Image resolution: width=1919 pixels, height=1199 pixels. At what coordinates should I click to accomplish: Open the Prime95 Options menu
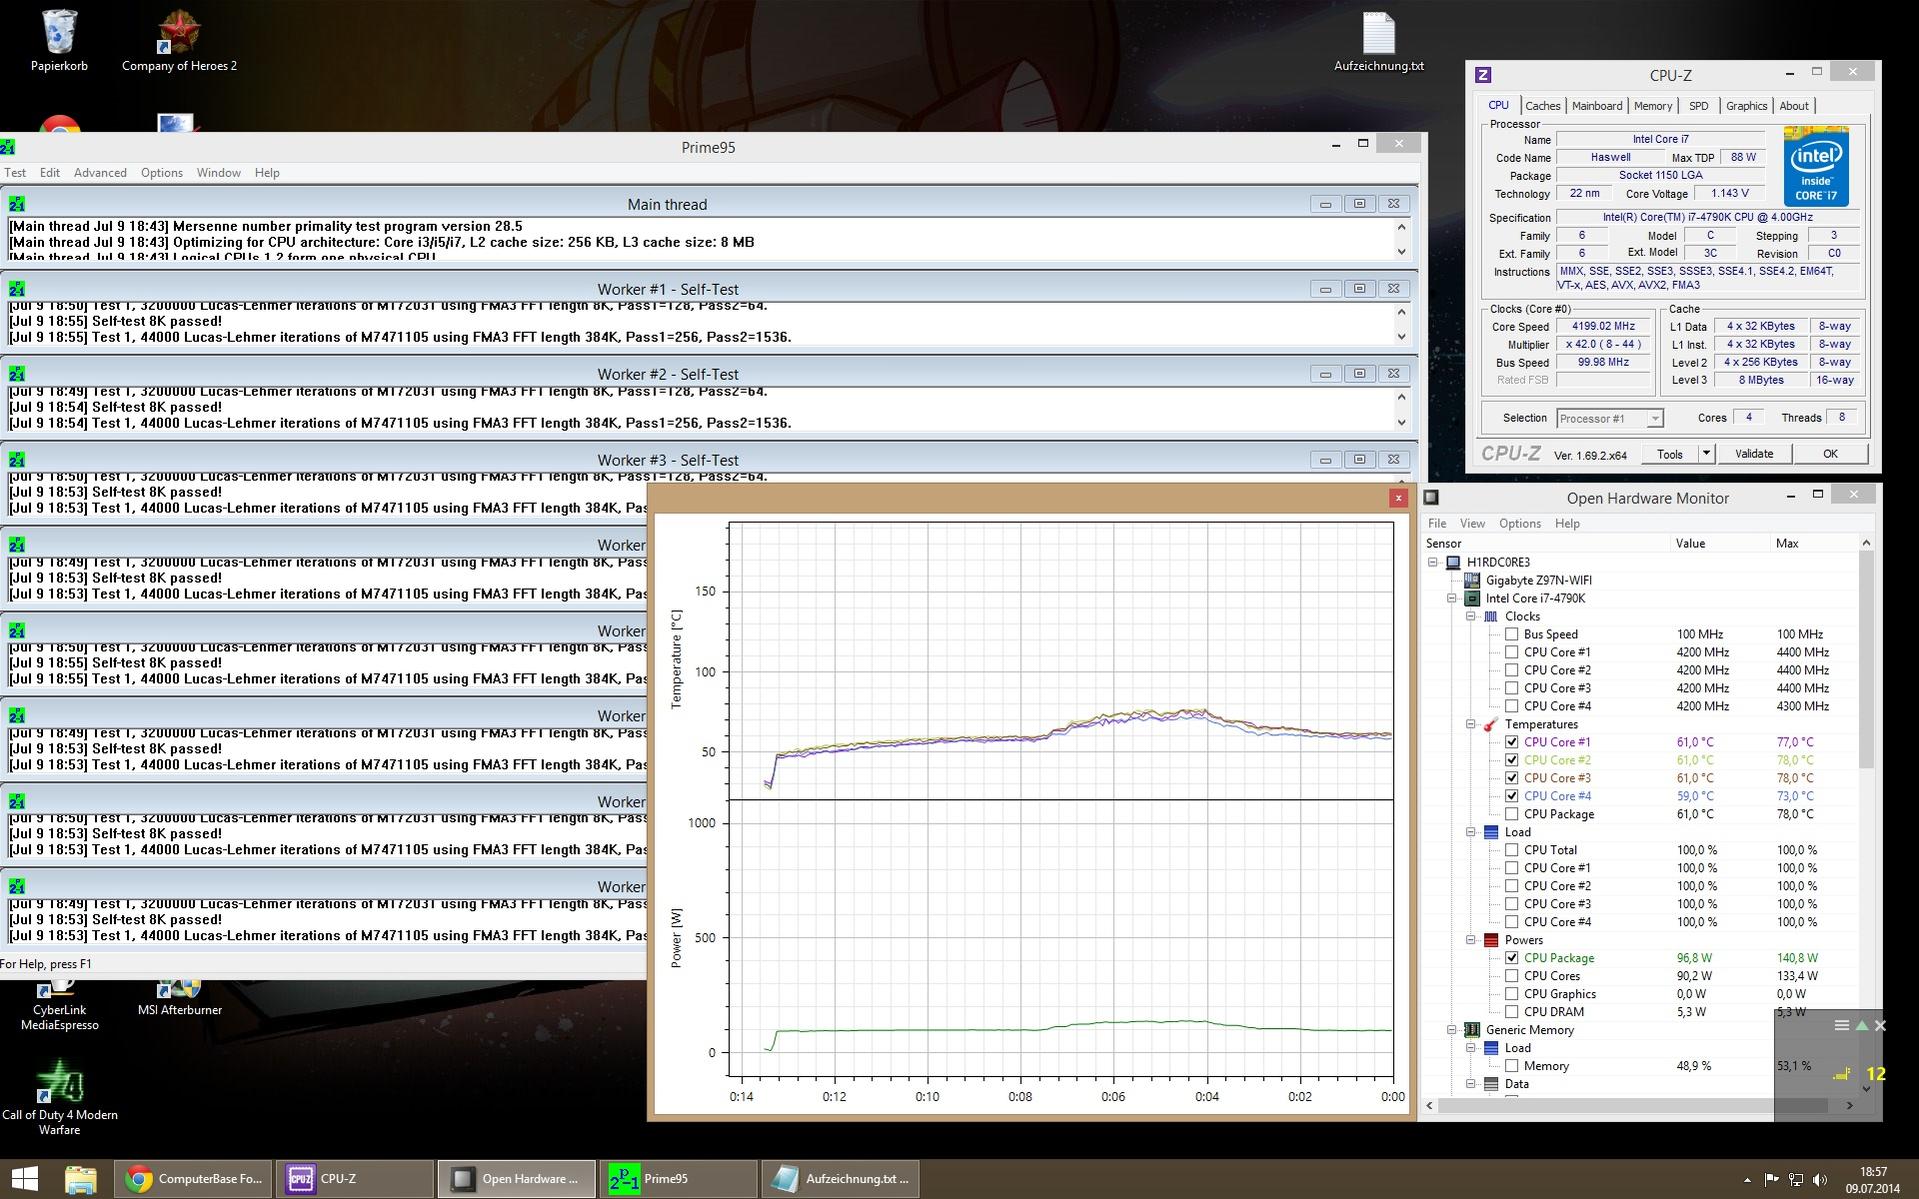(x=162, y=173)
